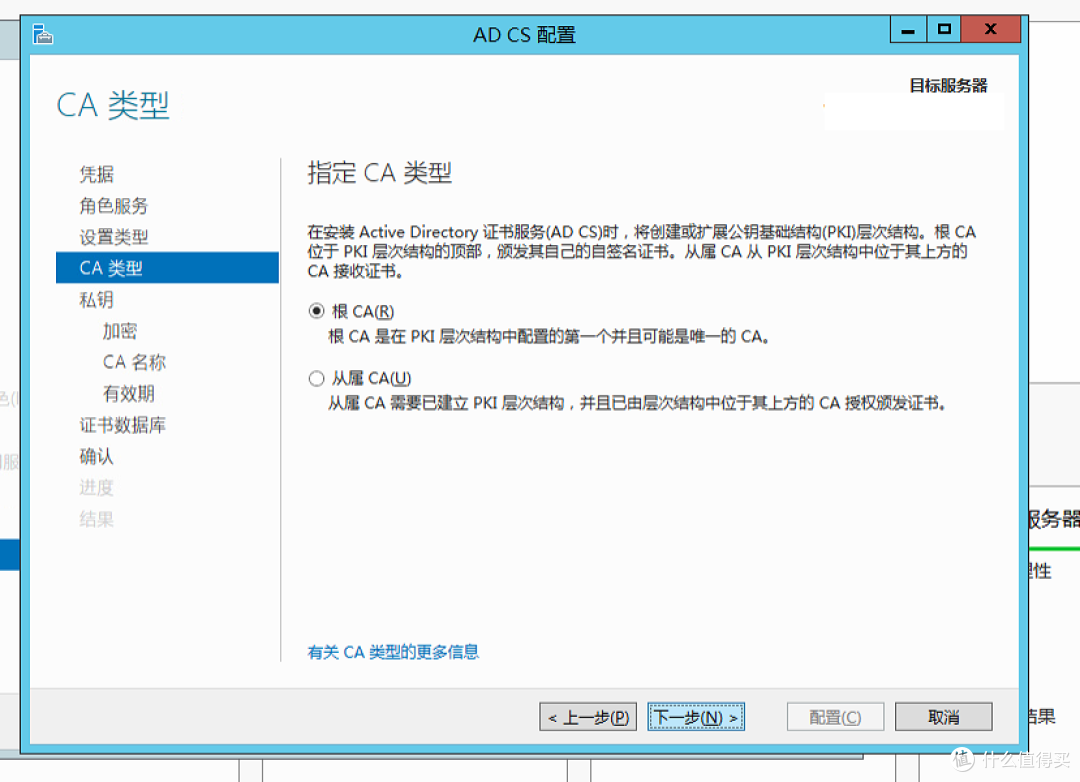Select the 从属 CA(U) radio button
This screenshot has width=1080, height=782.
coord(316,377)
